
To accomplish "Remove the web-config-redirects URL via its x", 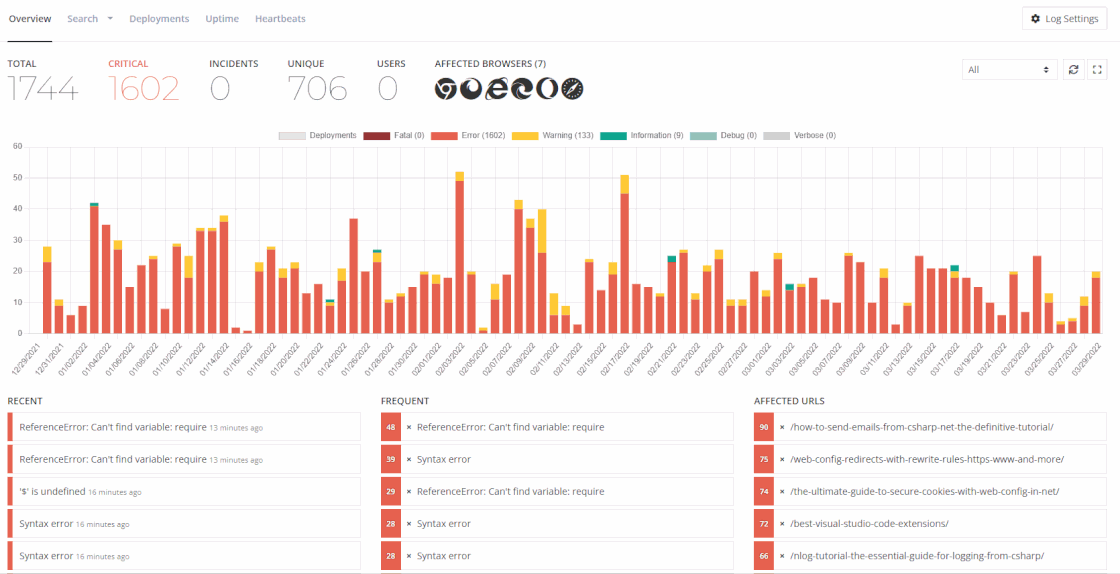I will tap(782, 459).
